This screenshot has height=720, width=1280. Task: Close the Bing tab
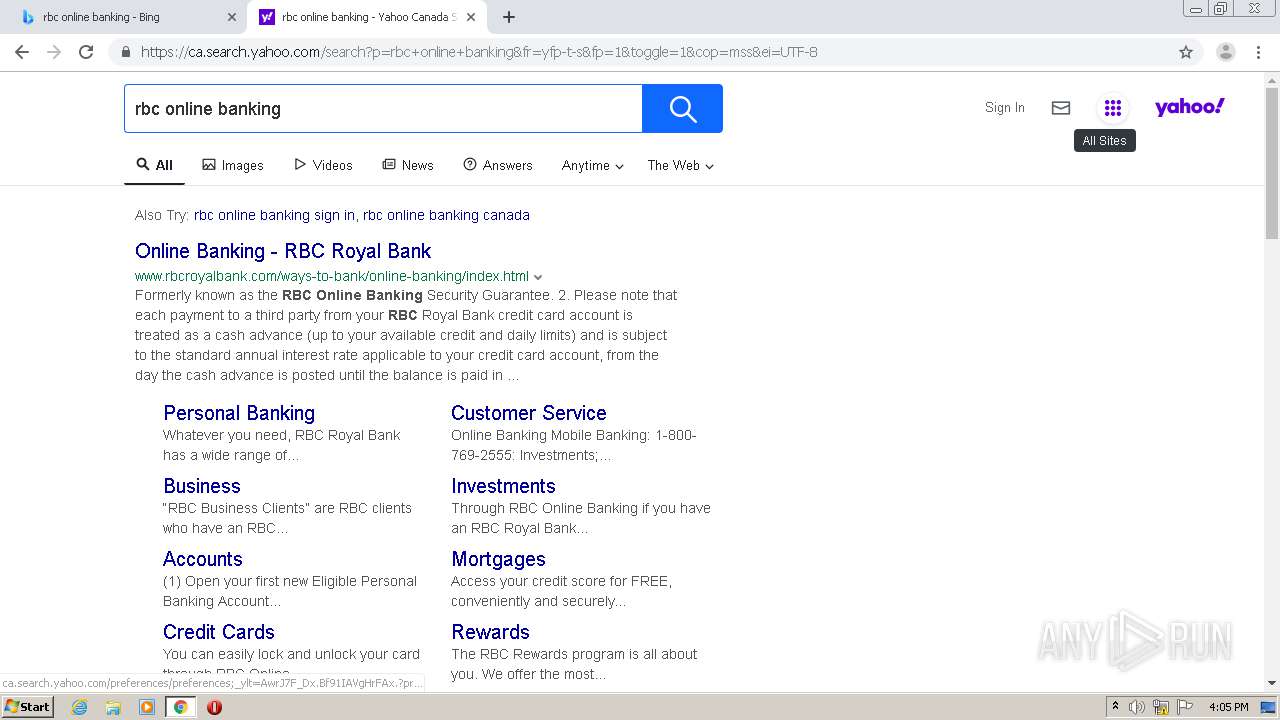click(x=232, y=17)
